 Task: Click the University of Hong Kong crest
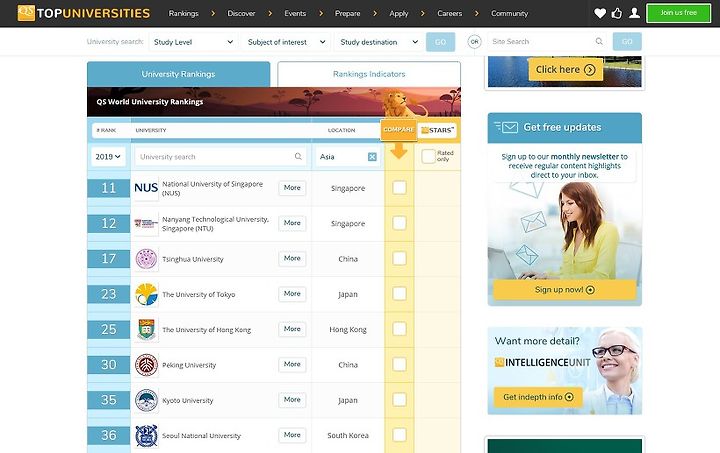point(146,330)
